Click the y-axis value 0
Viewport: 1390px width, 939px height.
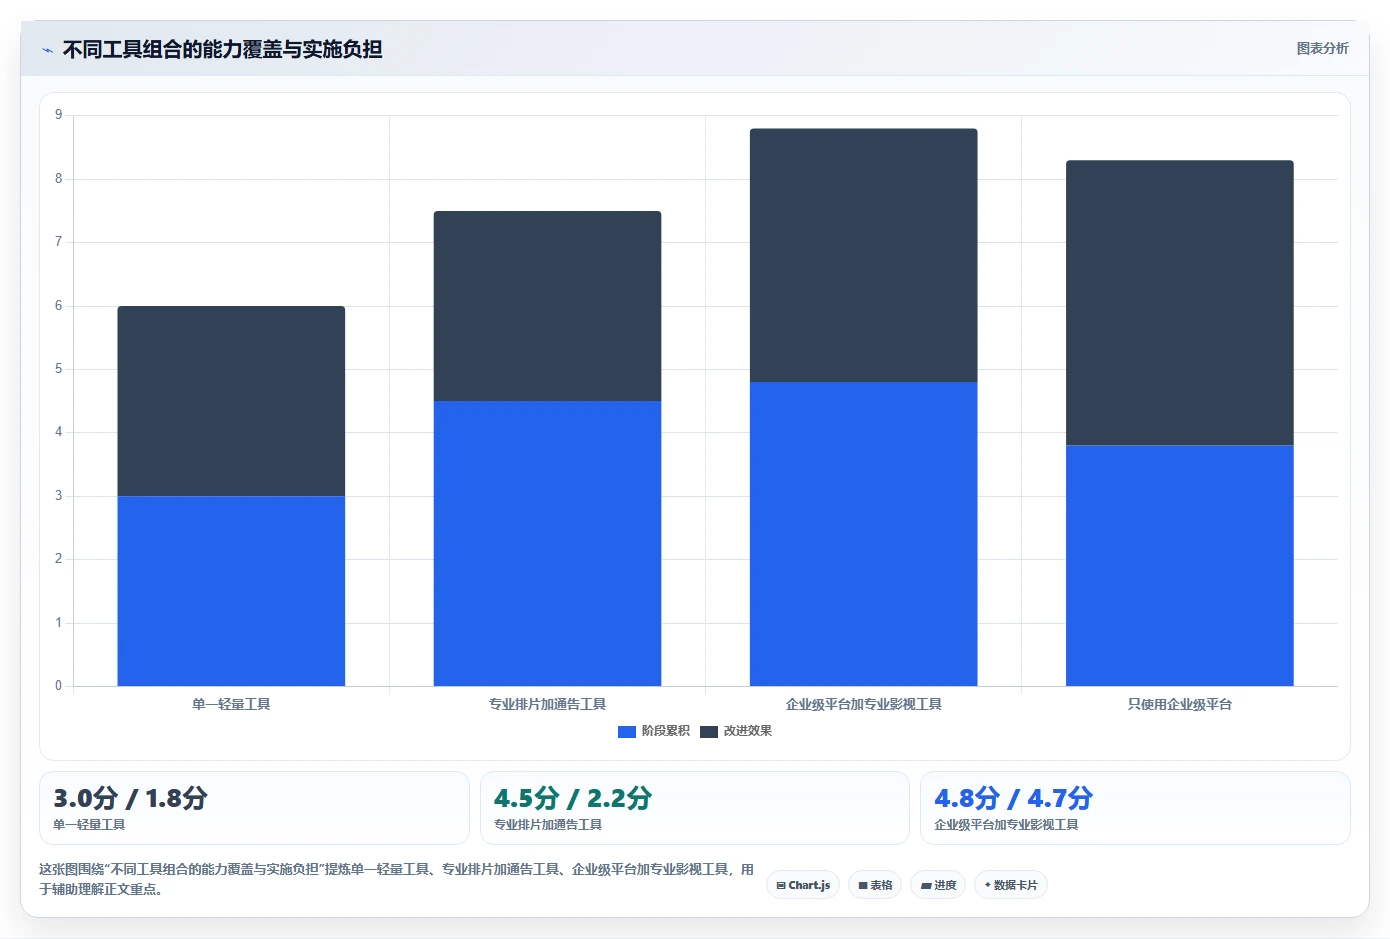pos(58,686)
